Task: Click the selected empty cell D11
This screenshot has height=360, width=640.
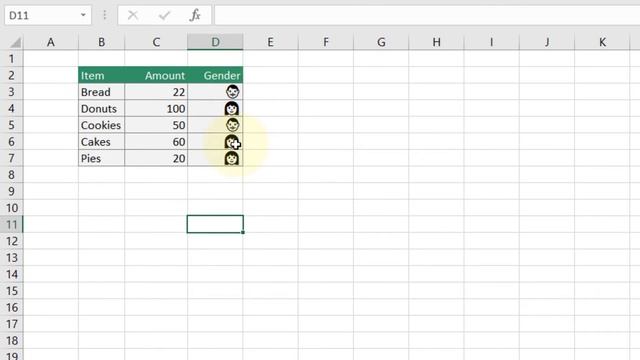Action: 215,224
